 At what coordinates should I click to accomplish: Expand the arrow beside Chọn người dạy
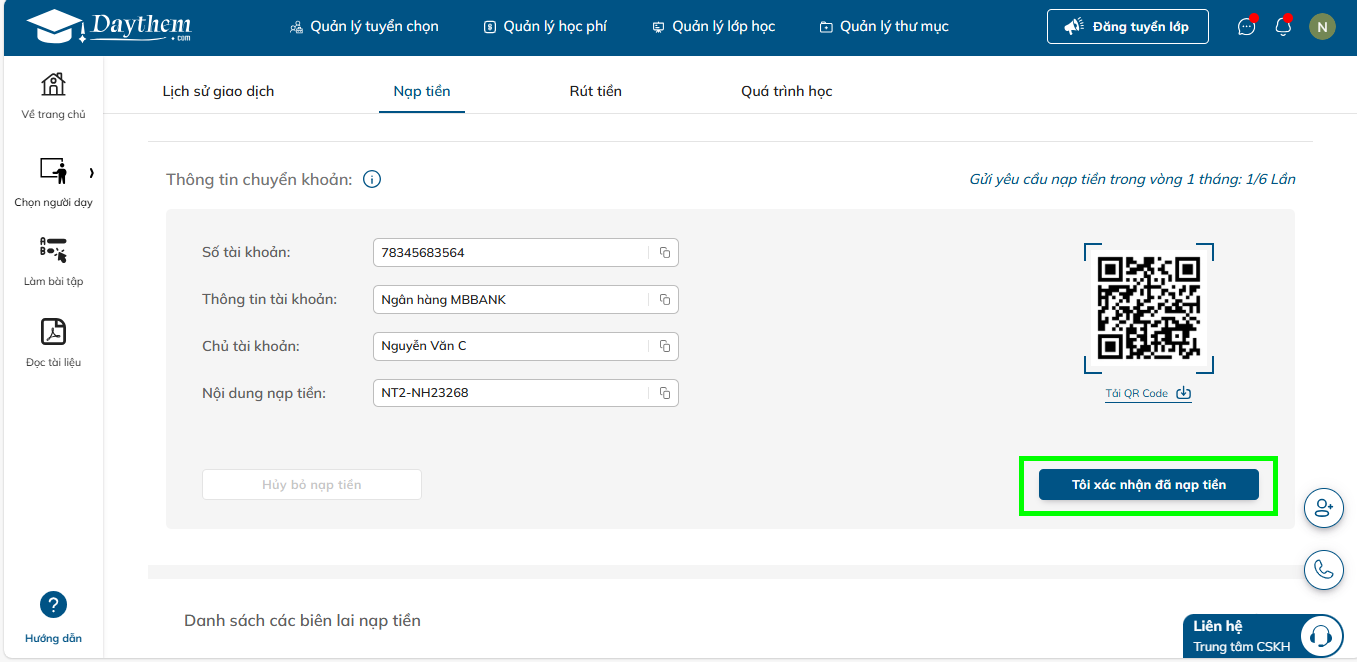point(91,174)
